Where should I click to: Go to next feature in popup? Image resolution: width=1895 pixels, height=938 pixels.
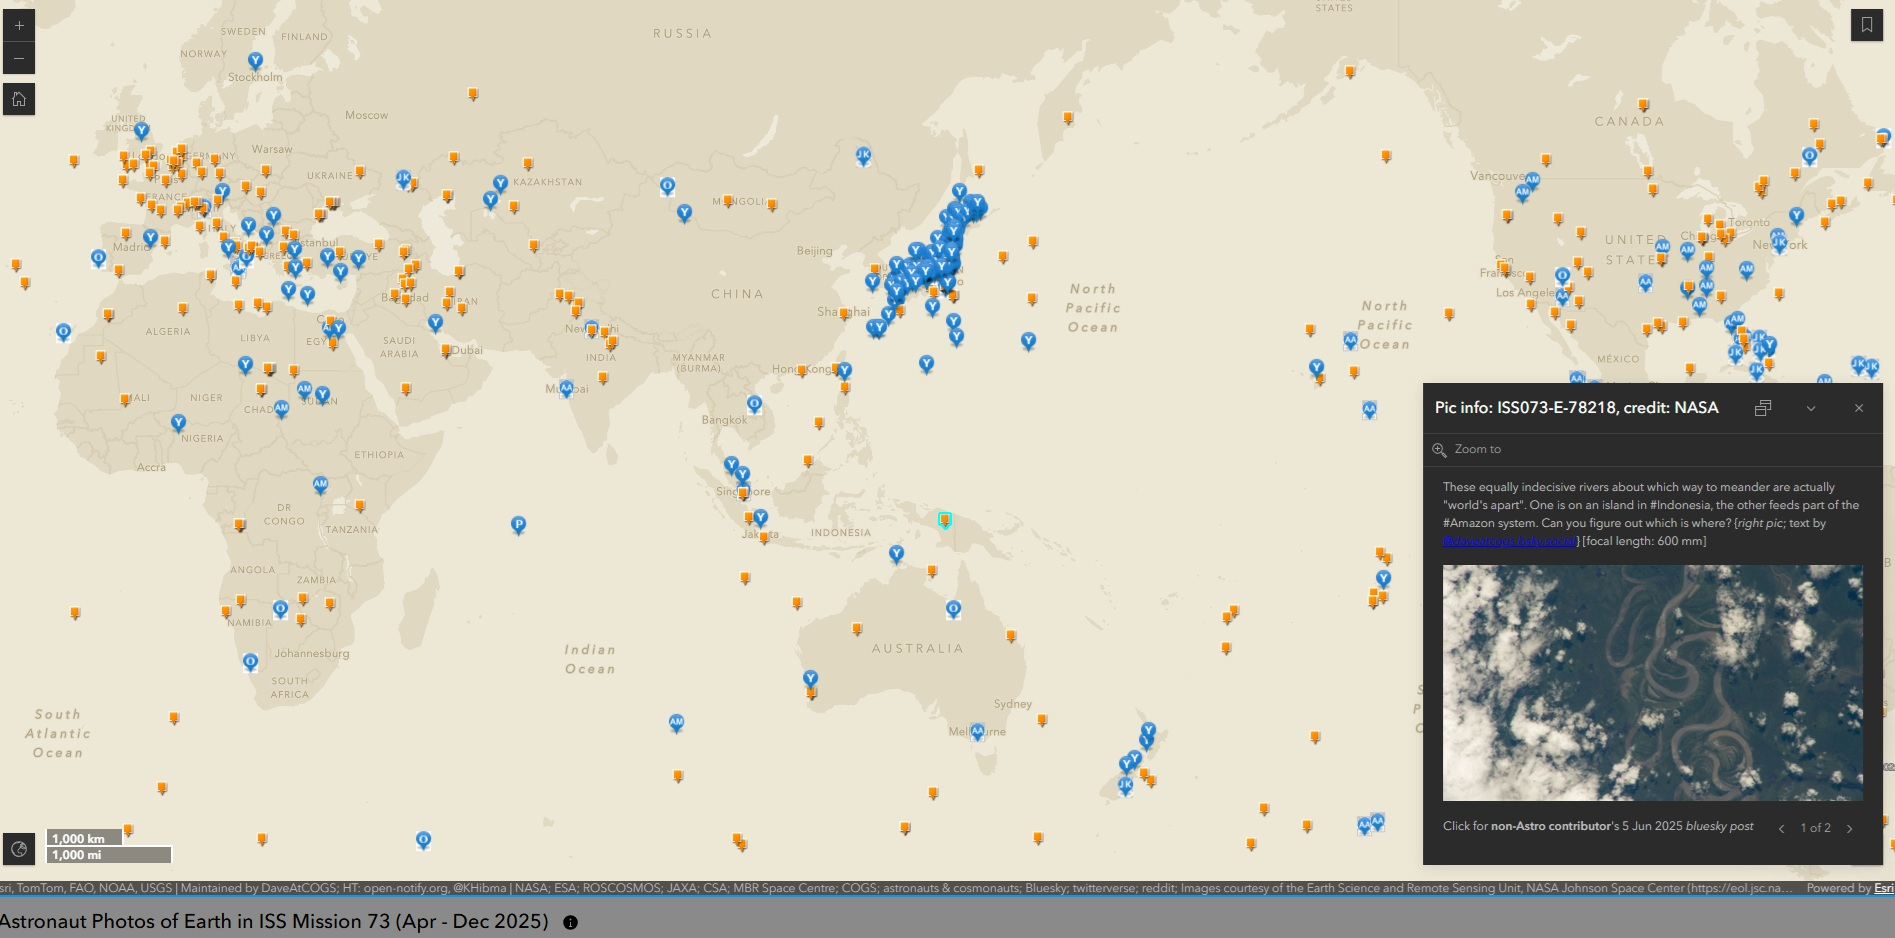coord(1849,828)
